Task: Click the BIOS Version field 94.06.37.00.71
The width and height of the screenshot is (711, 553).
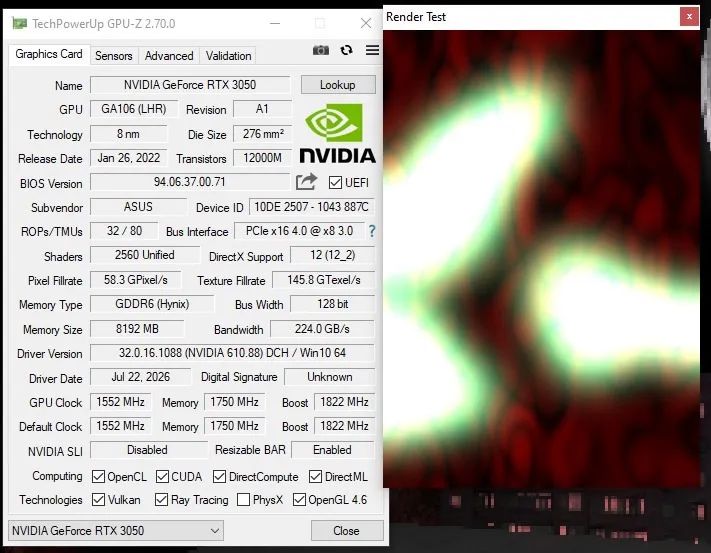Action: point(190,182)
